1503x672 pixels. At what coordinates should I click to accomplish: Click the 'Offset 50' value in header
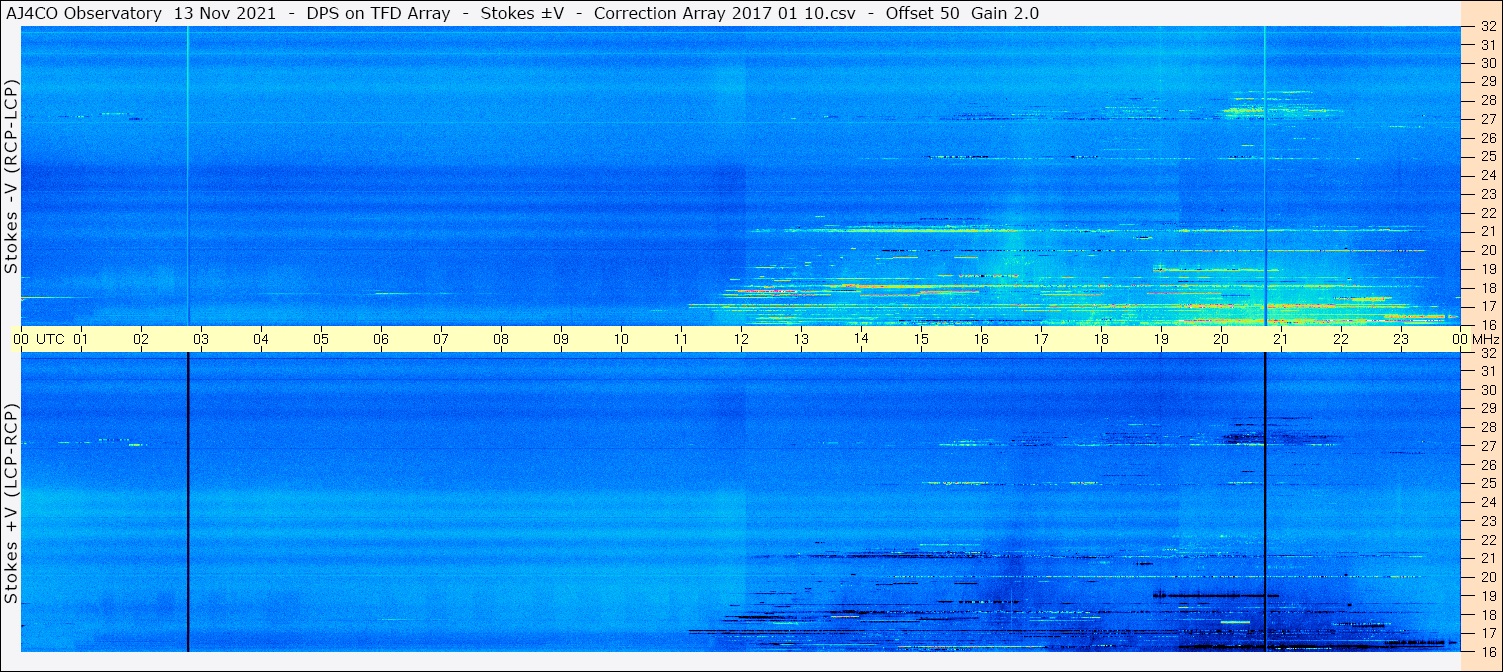(x=922, y=13)
